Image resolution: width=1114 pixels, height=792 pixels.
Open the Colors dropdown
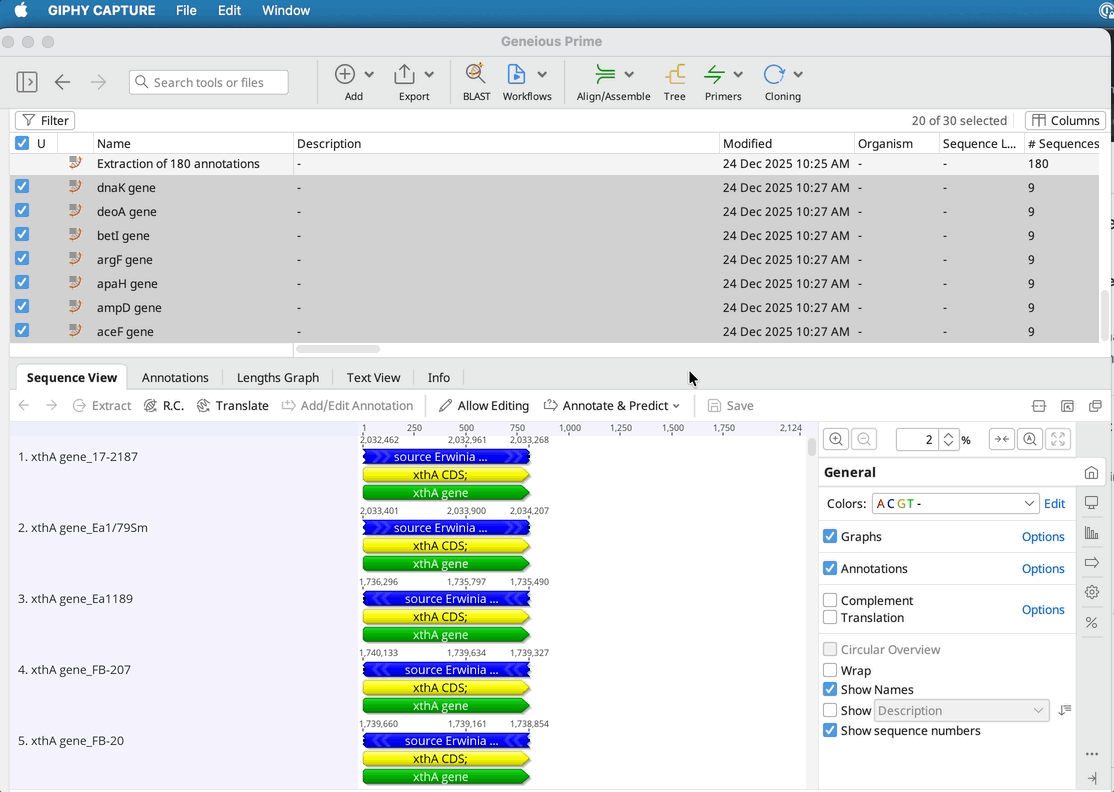(955, 504)
